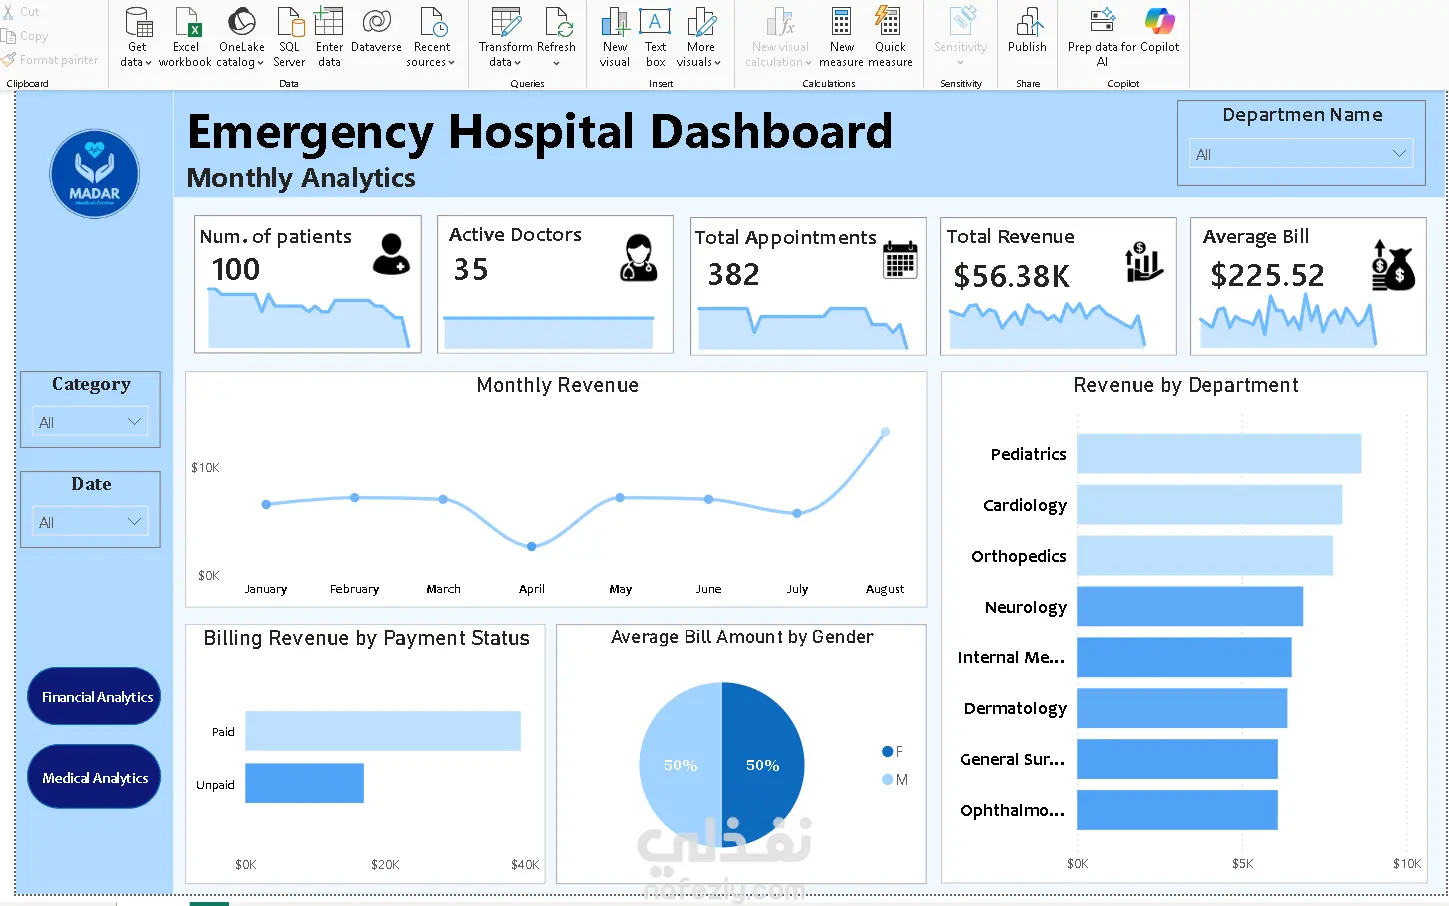Screen dimensions: 1449x906
Task: Click the Copy command in Clipboard group
Action: 25,36
